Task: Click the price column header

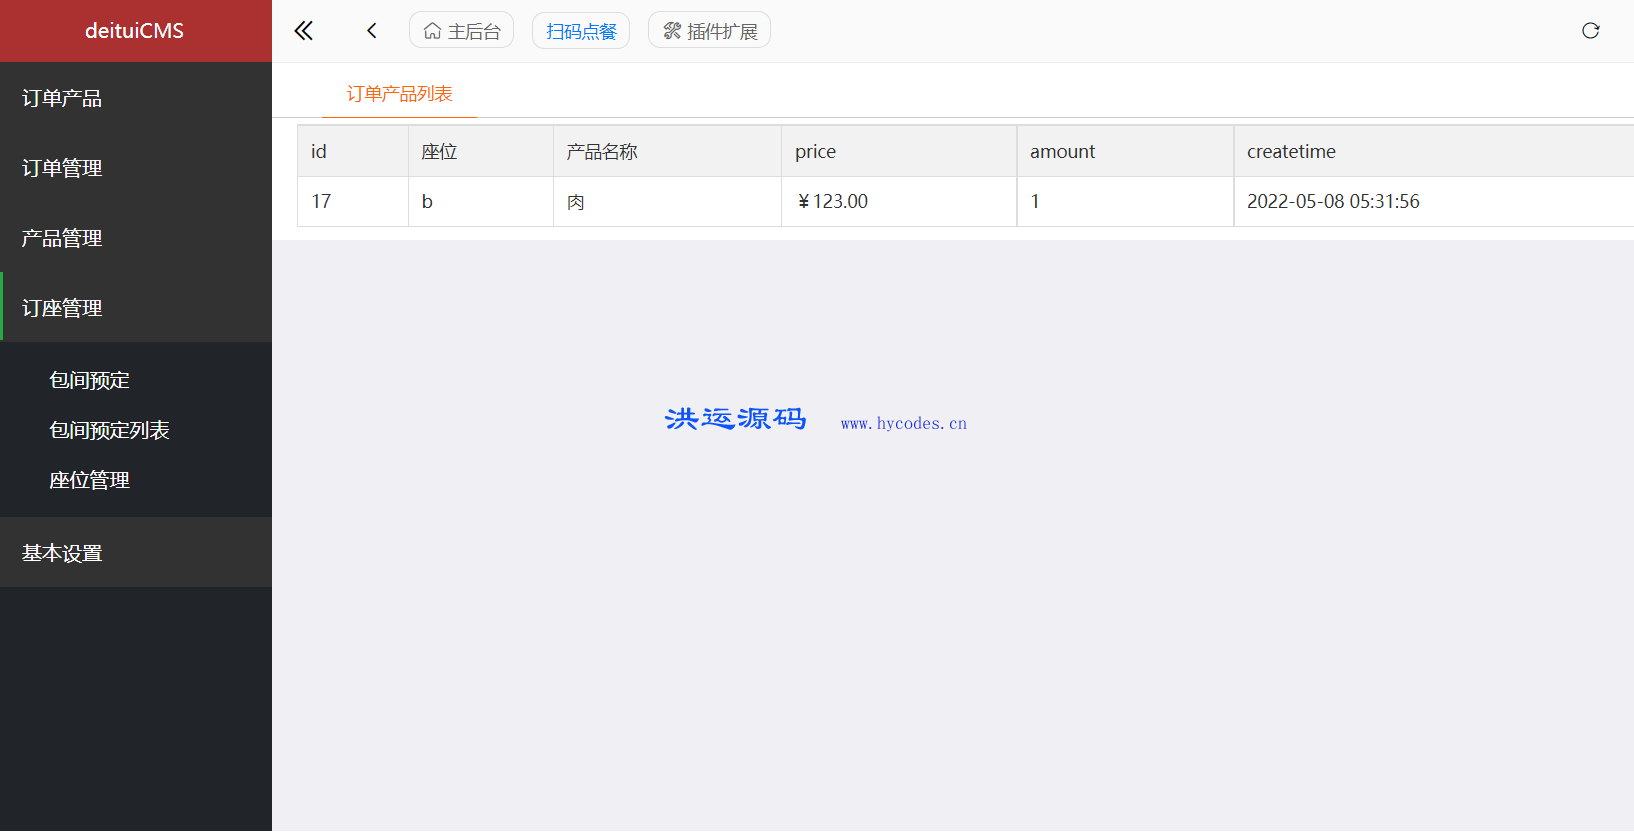Action: point(899,151)
